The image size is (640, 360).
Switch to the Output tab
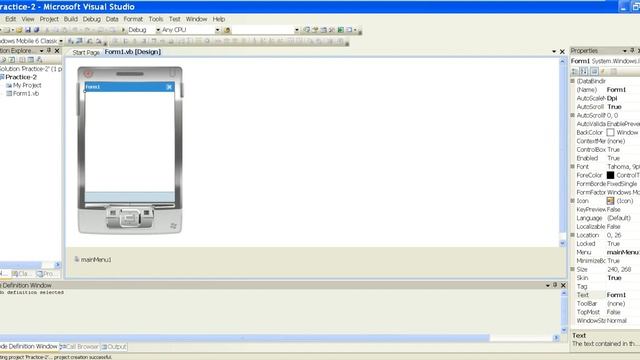click(114, 347)
